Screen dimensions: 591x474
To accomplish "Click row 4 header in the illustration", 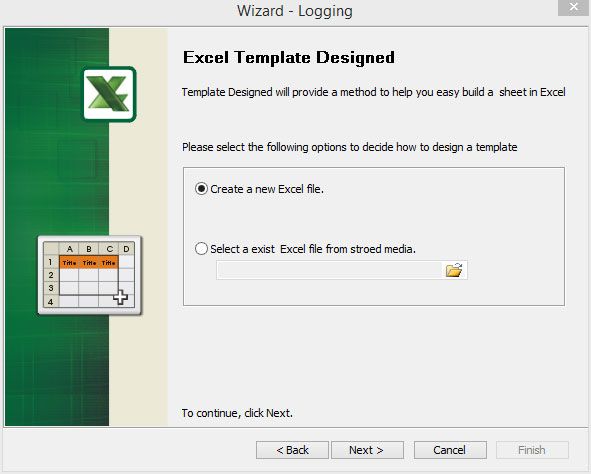I will [x=51, y=301].
